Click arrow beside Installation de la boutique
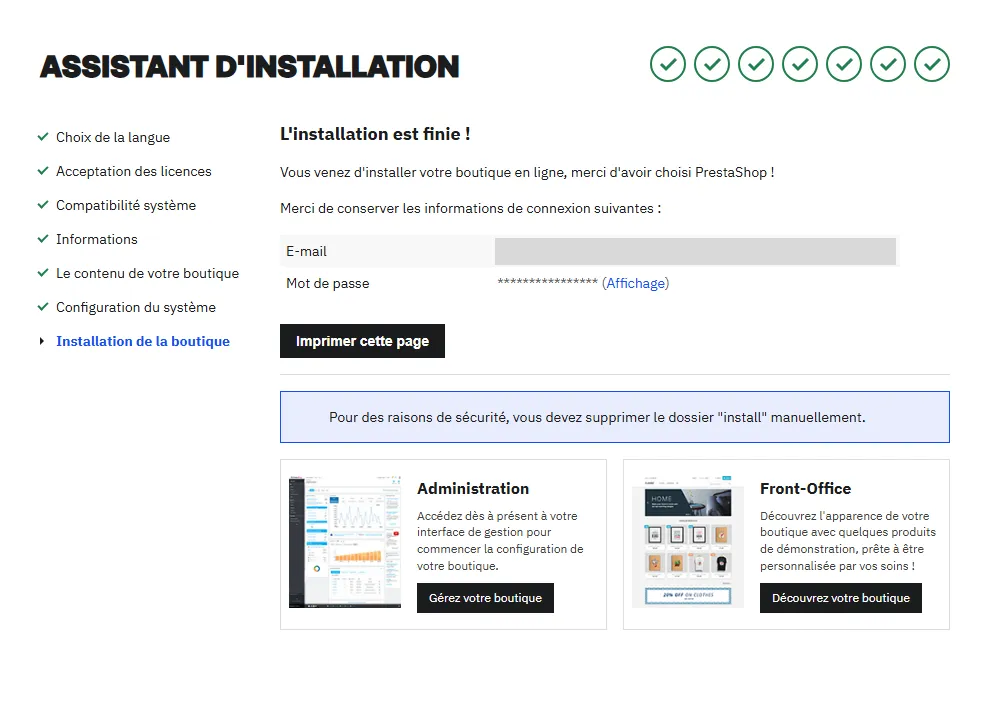Viewport: 990px width, 702px height. [42, 341]
